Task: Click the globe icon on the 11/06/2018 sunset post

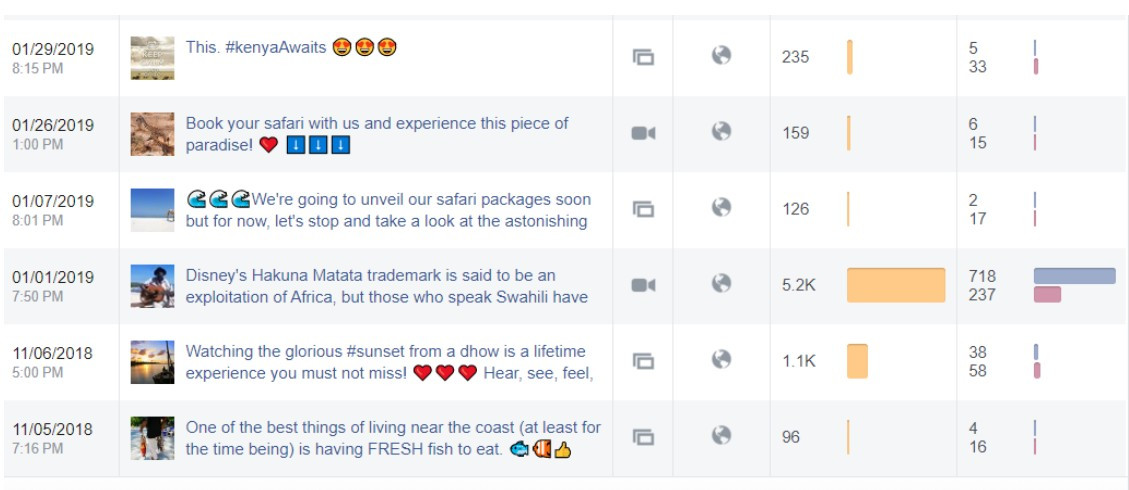Action: coord(722,360)
